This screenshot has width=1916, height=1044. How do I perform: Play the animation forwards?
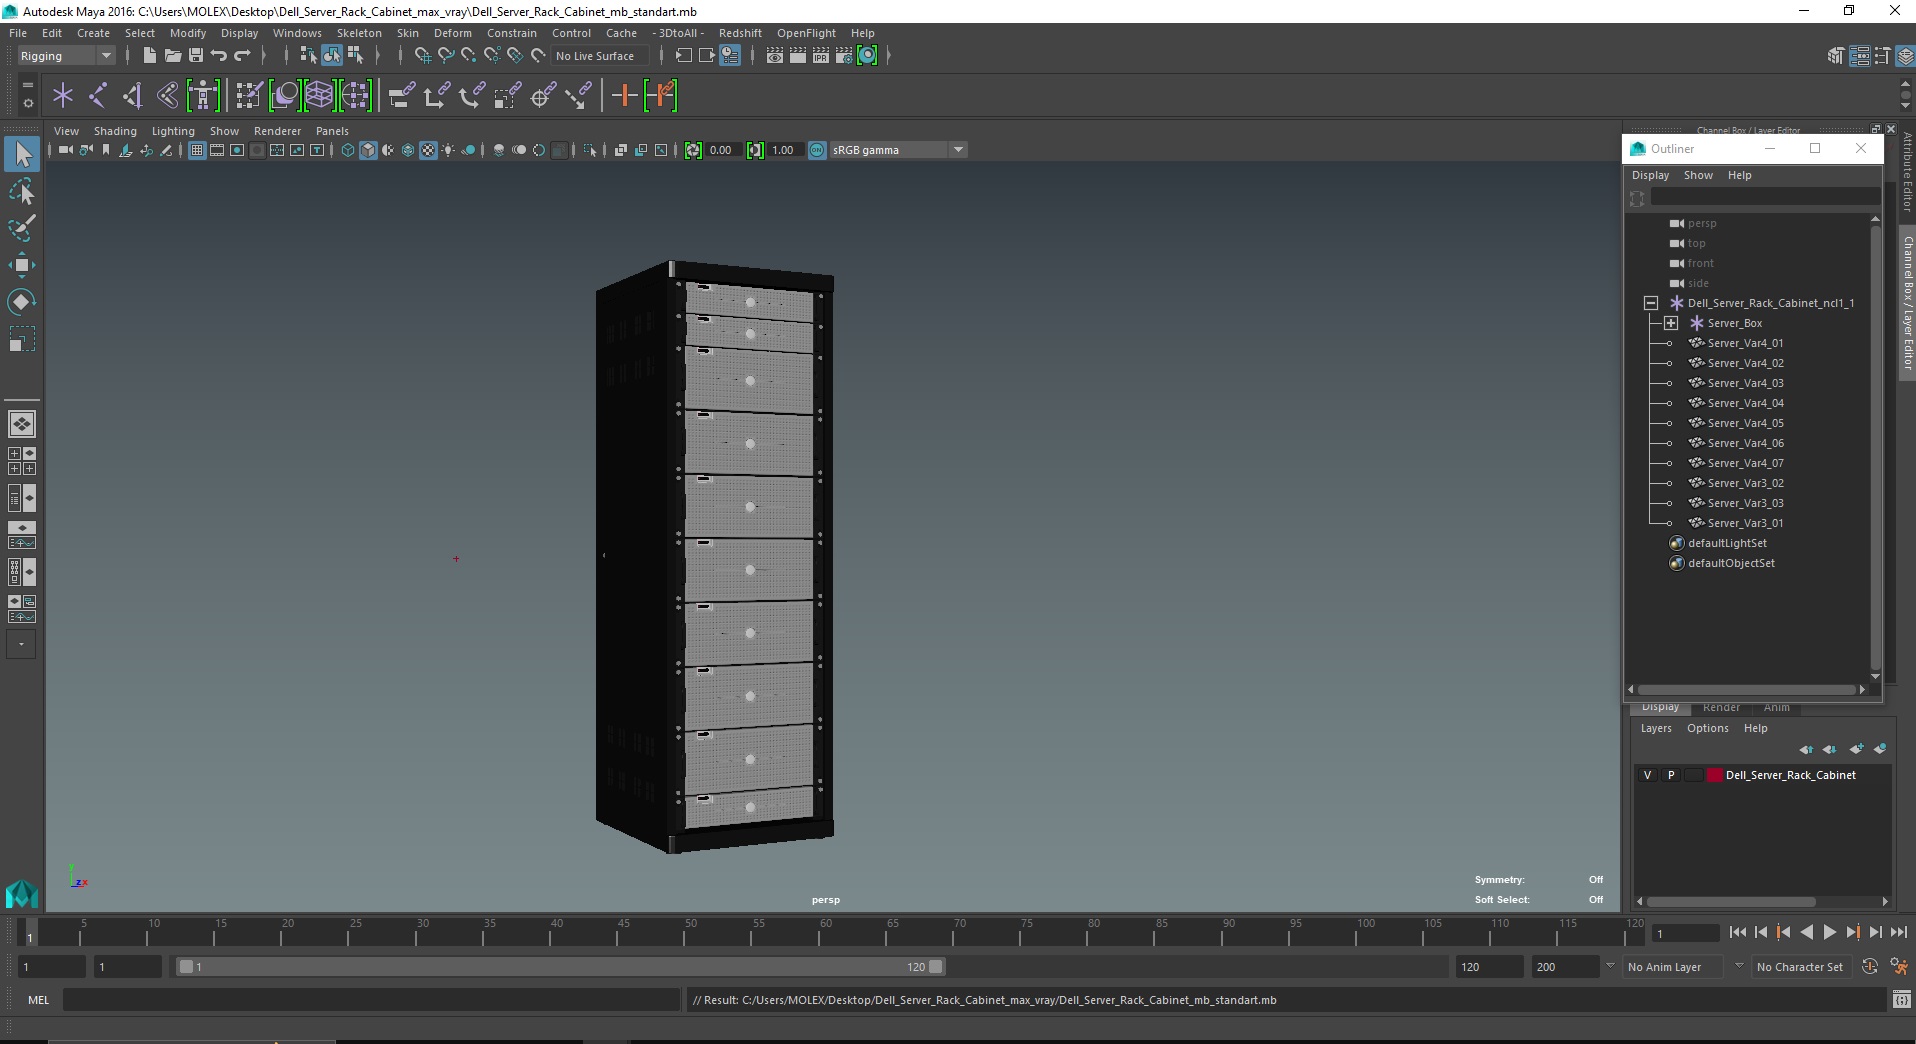click(x=1829, y=932)
